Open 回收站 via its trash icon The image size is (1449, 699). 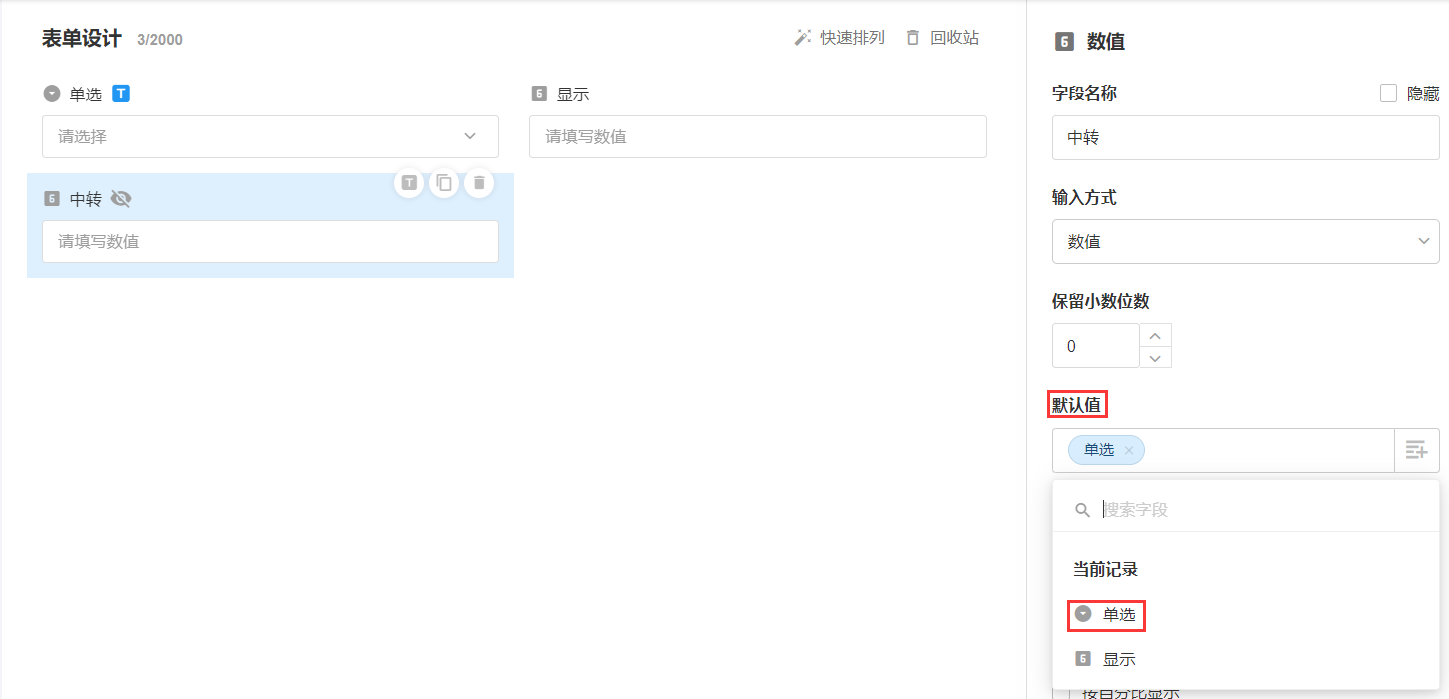(911, 37)
